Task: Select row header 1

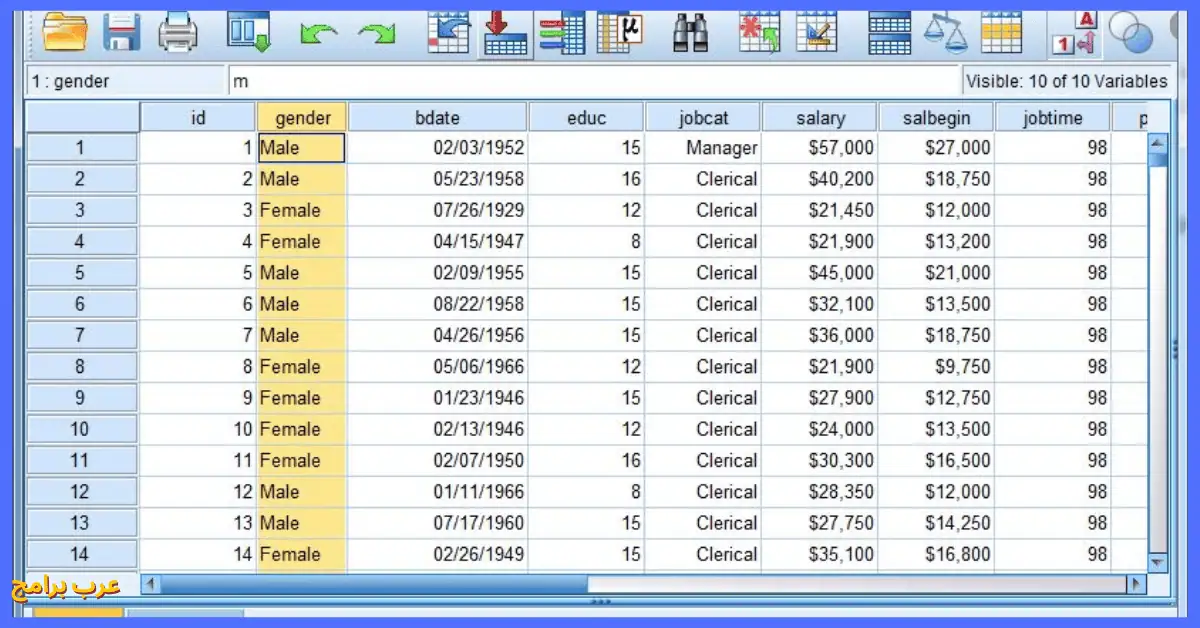Action: coord(81,148)
